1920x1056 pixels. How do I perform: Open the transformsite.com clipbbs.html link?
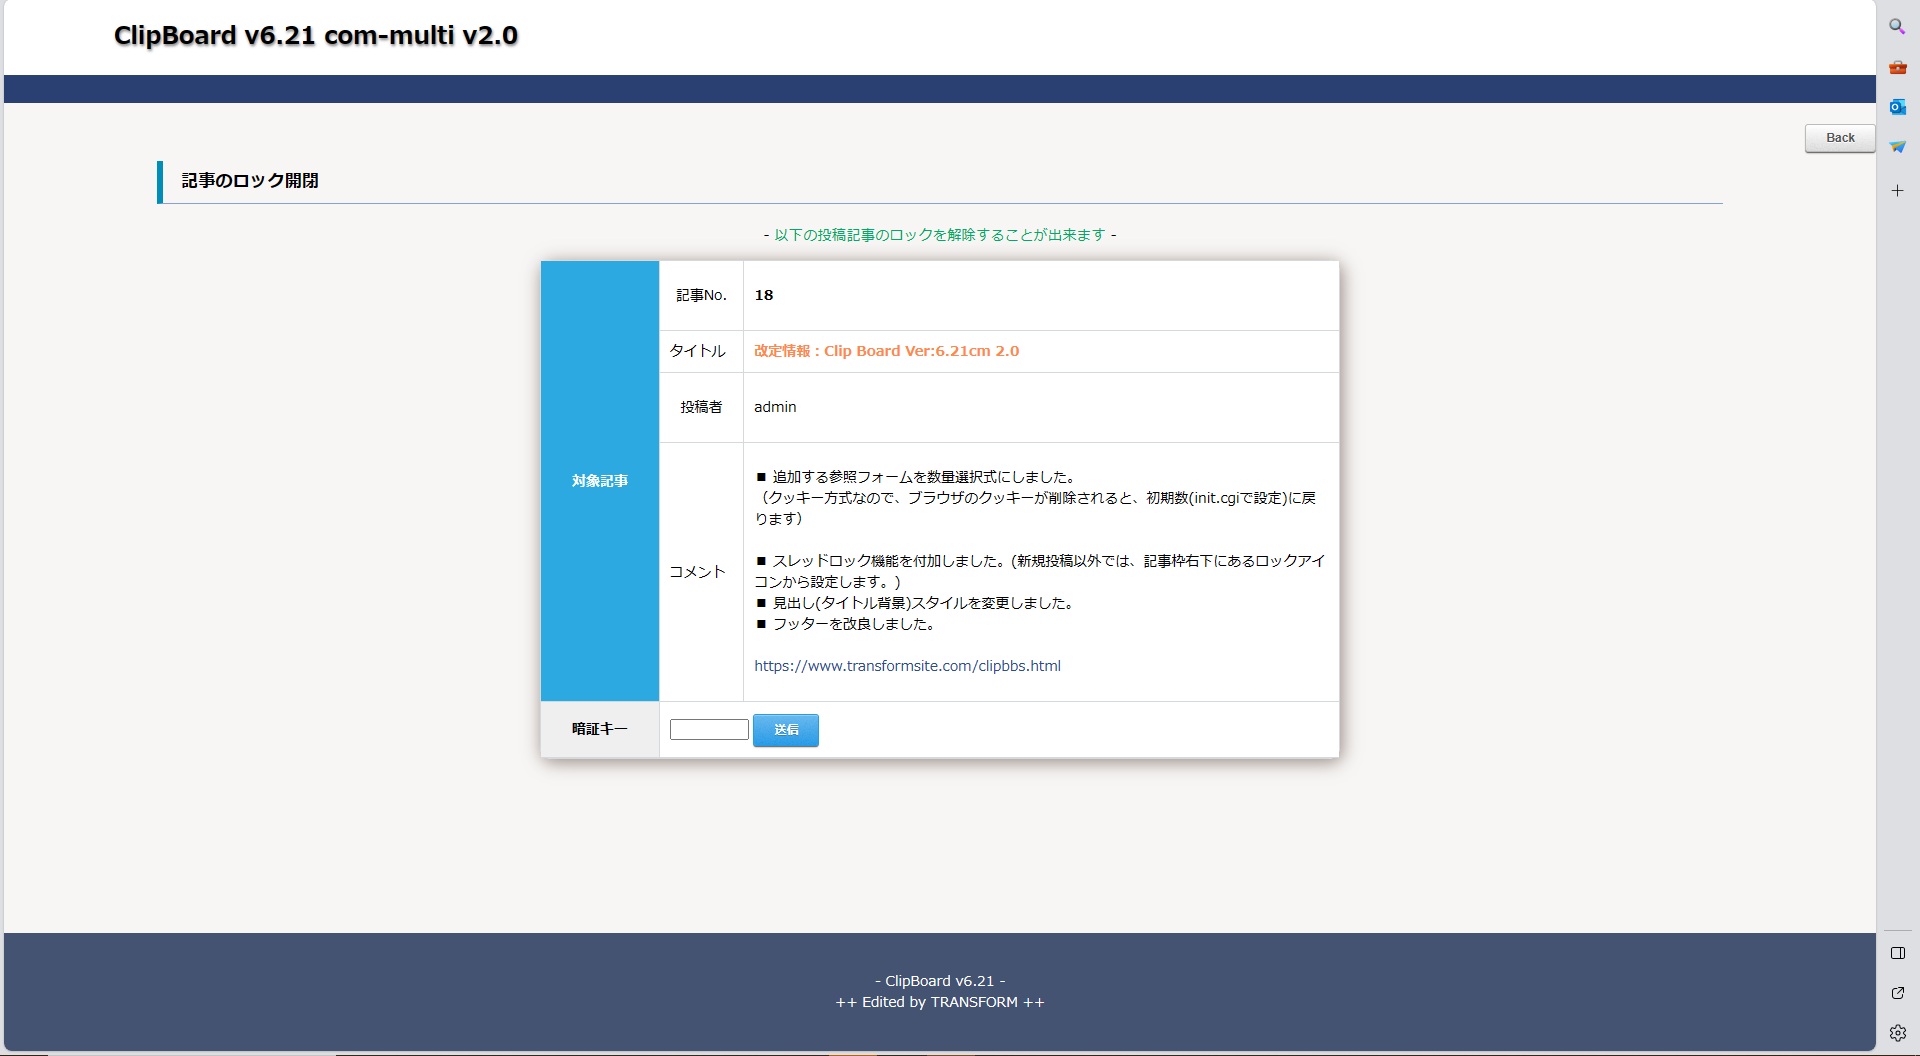[907, 666]
